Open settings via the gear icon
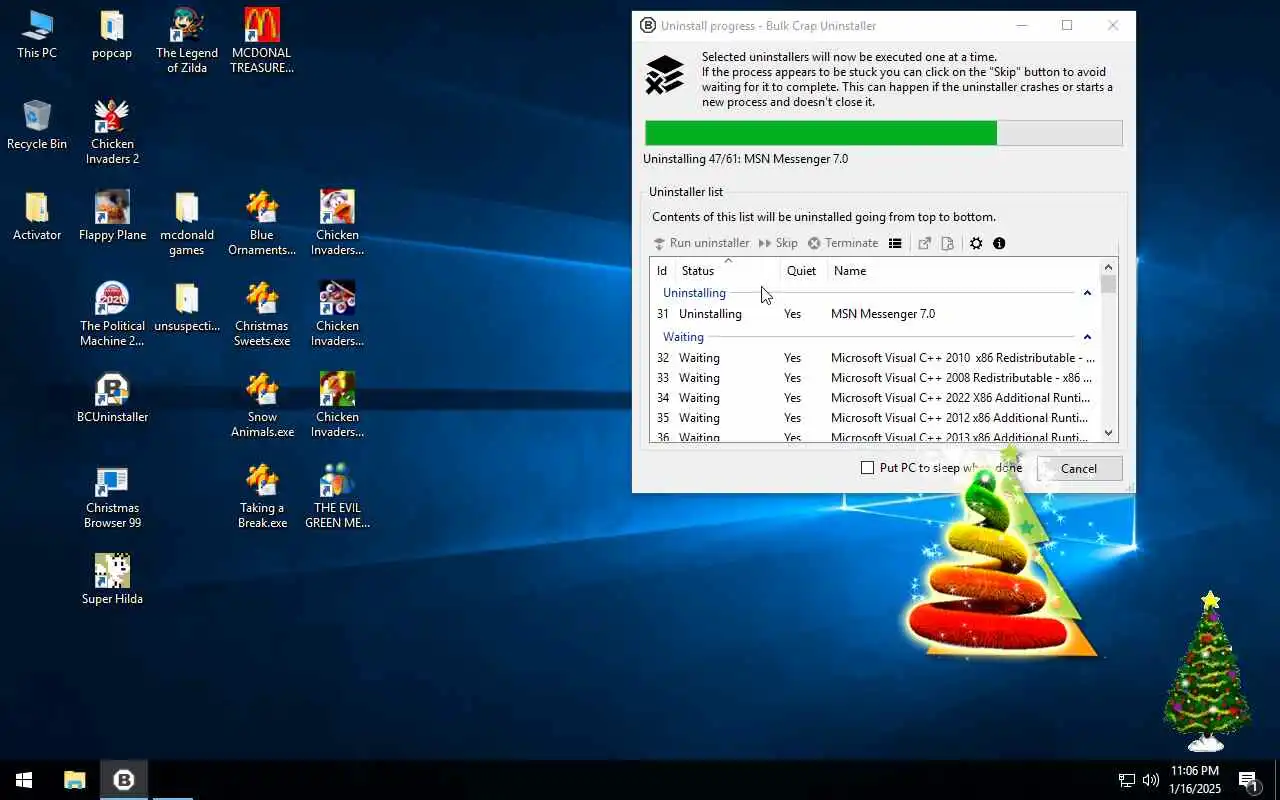 tap(976, 243)
